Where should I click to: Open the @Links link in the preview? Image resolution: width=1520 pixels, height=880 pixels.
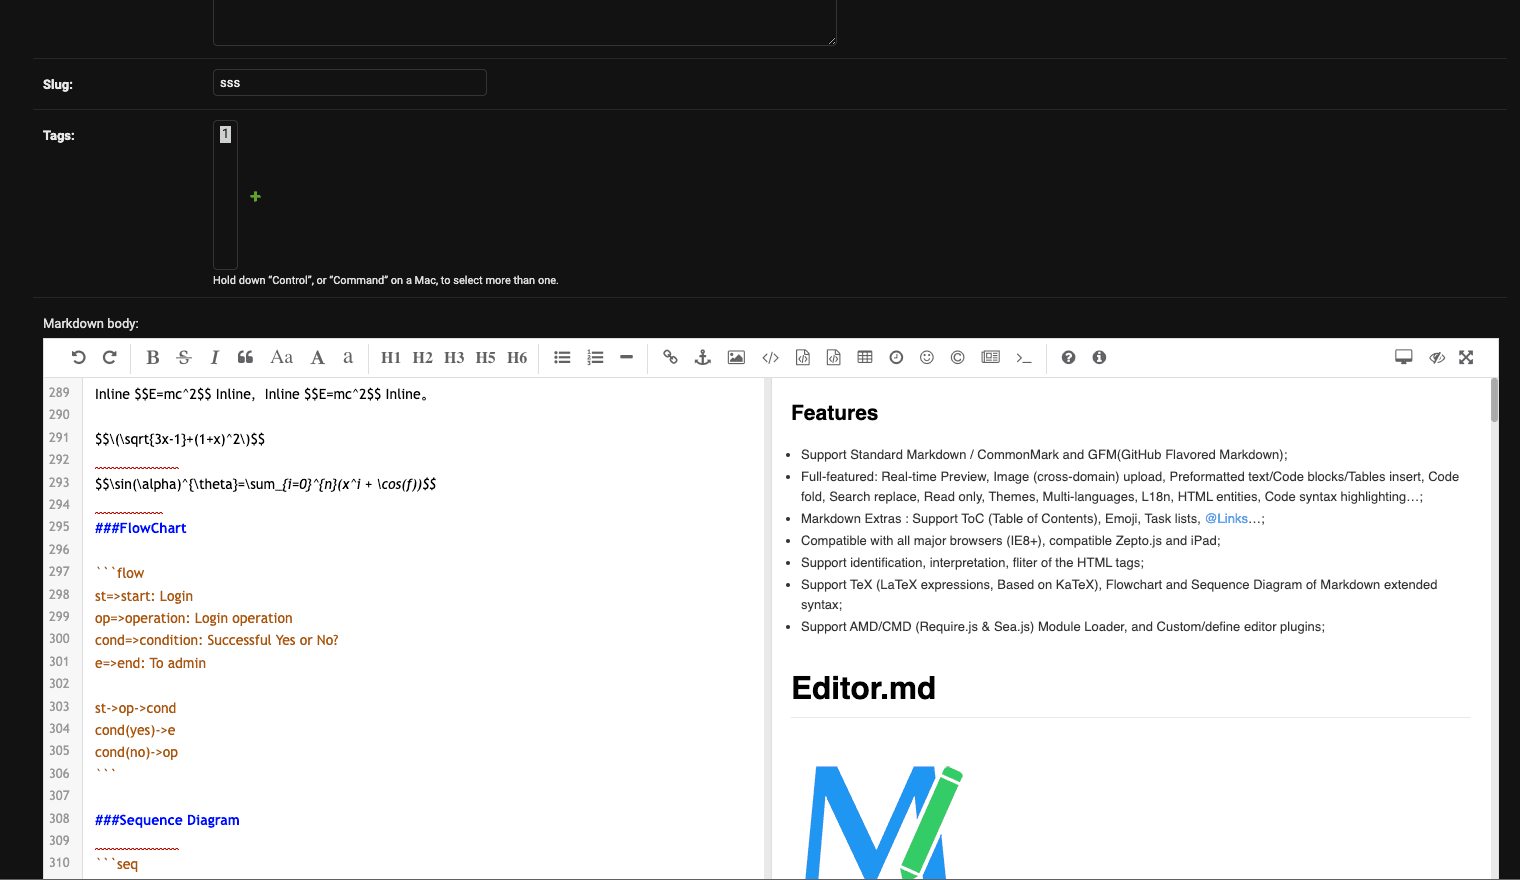[1226, 519]
